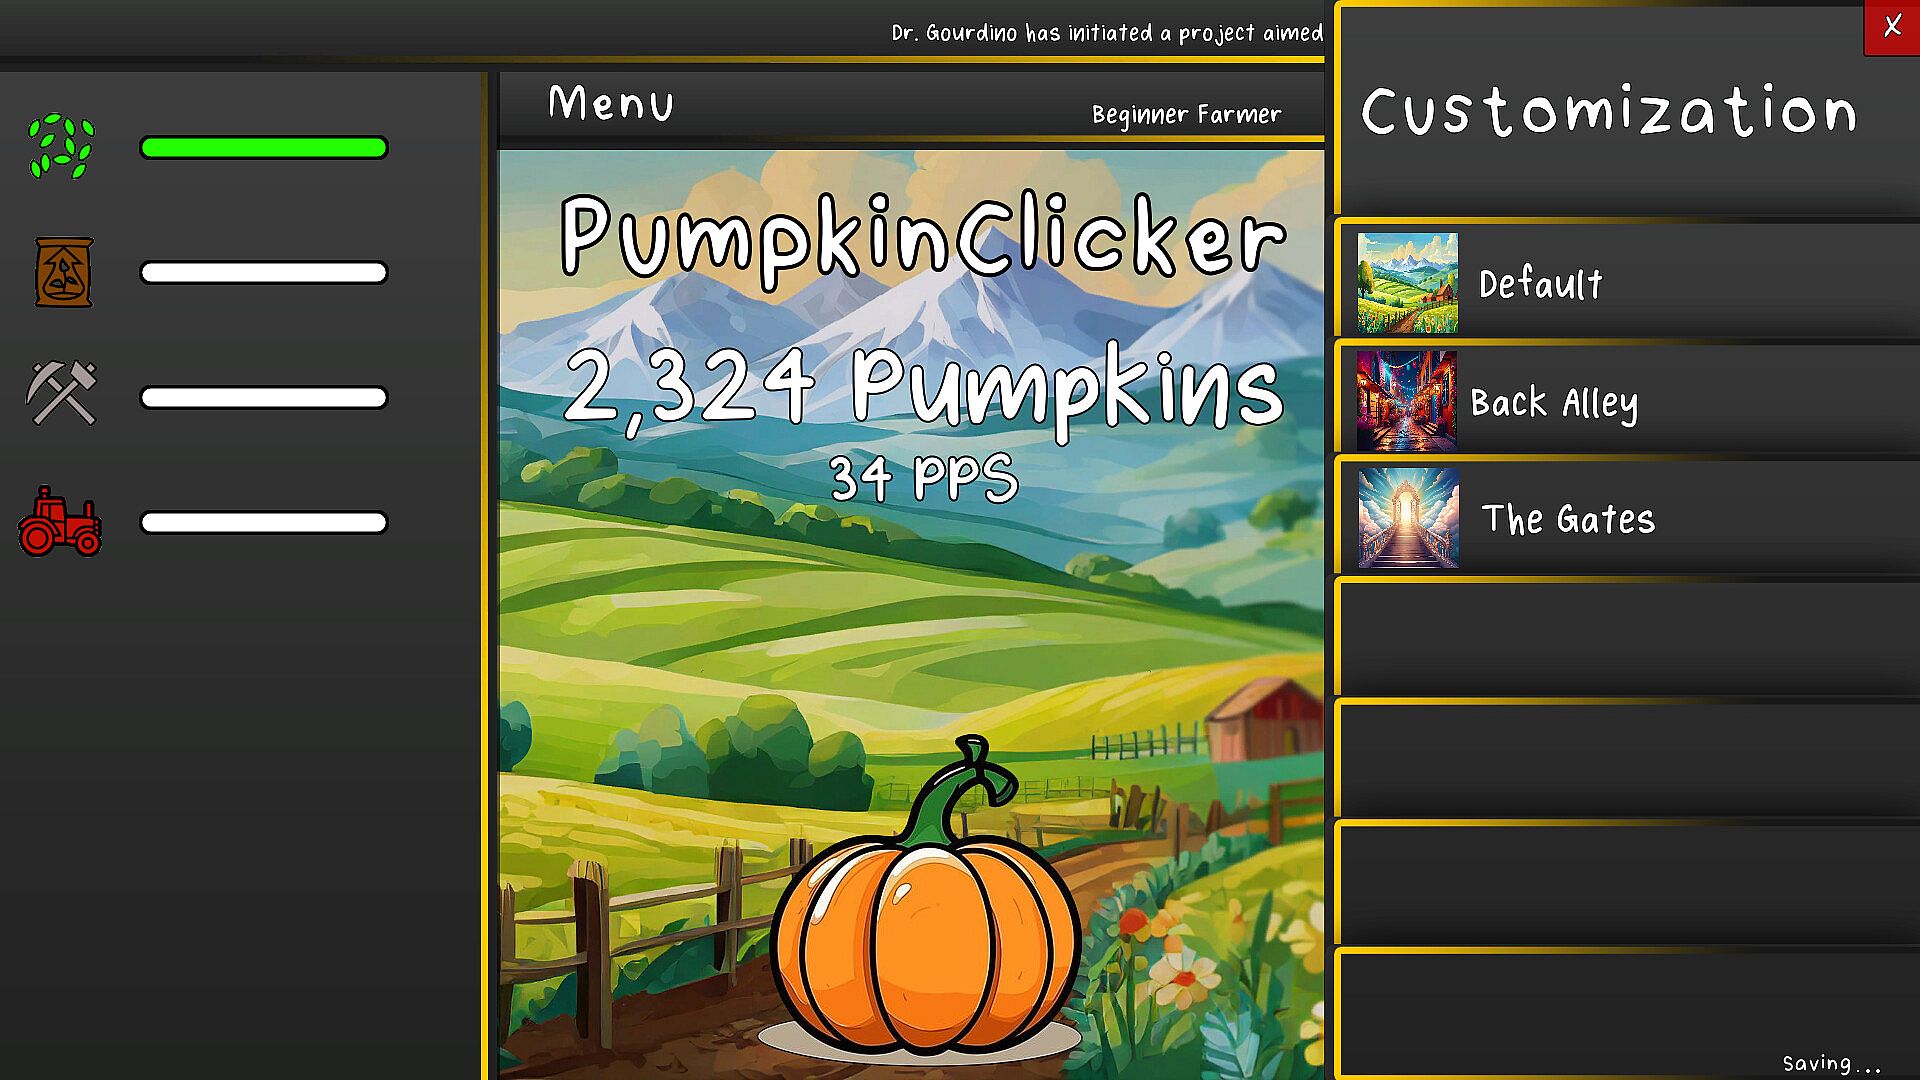Click the Dr. Gourdino news ticker

point(1107,33)
